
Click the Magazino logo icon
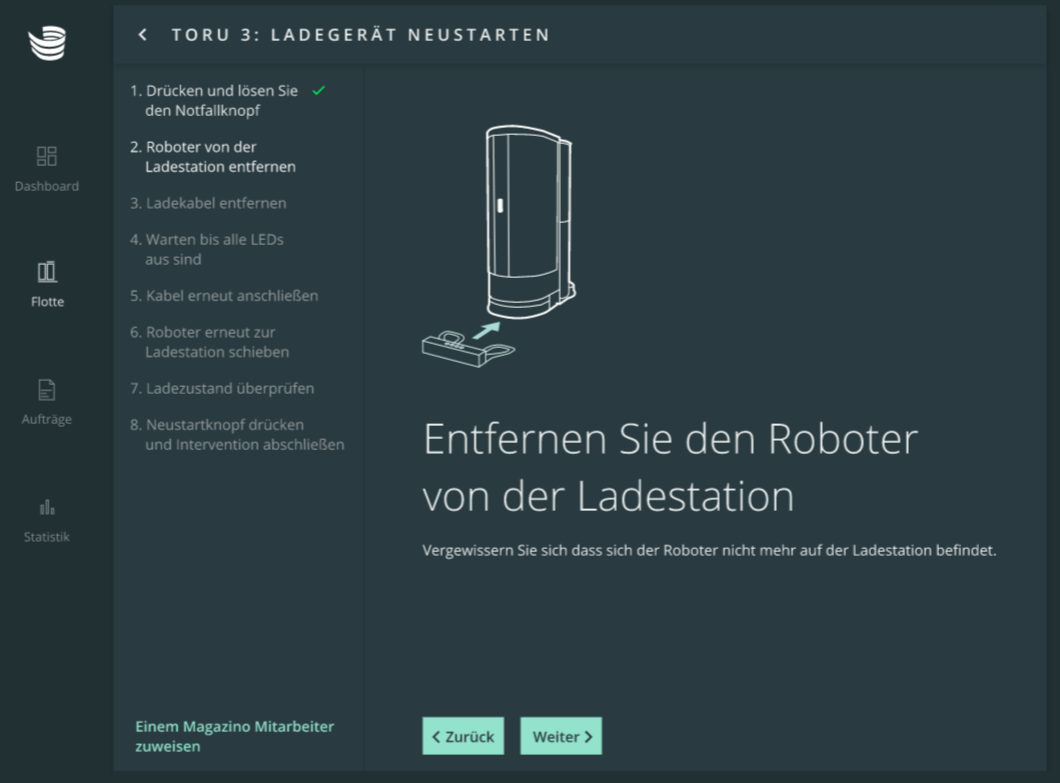tap(47, 43)
